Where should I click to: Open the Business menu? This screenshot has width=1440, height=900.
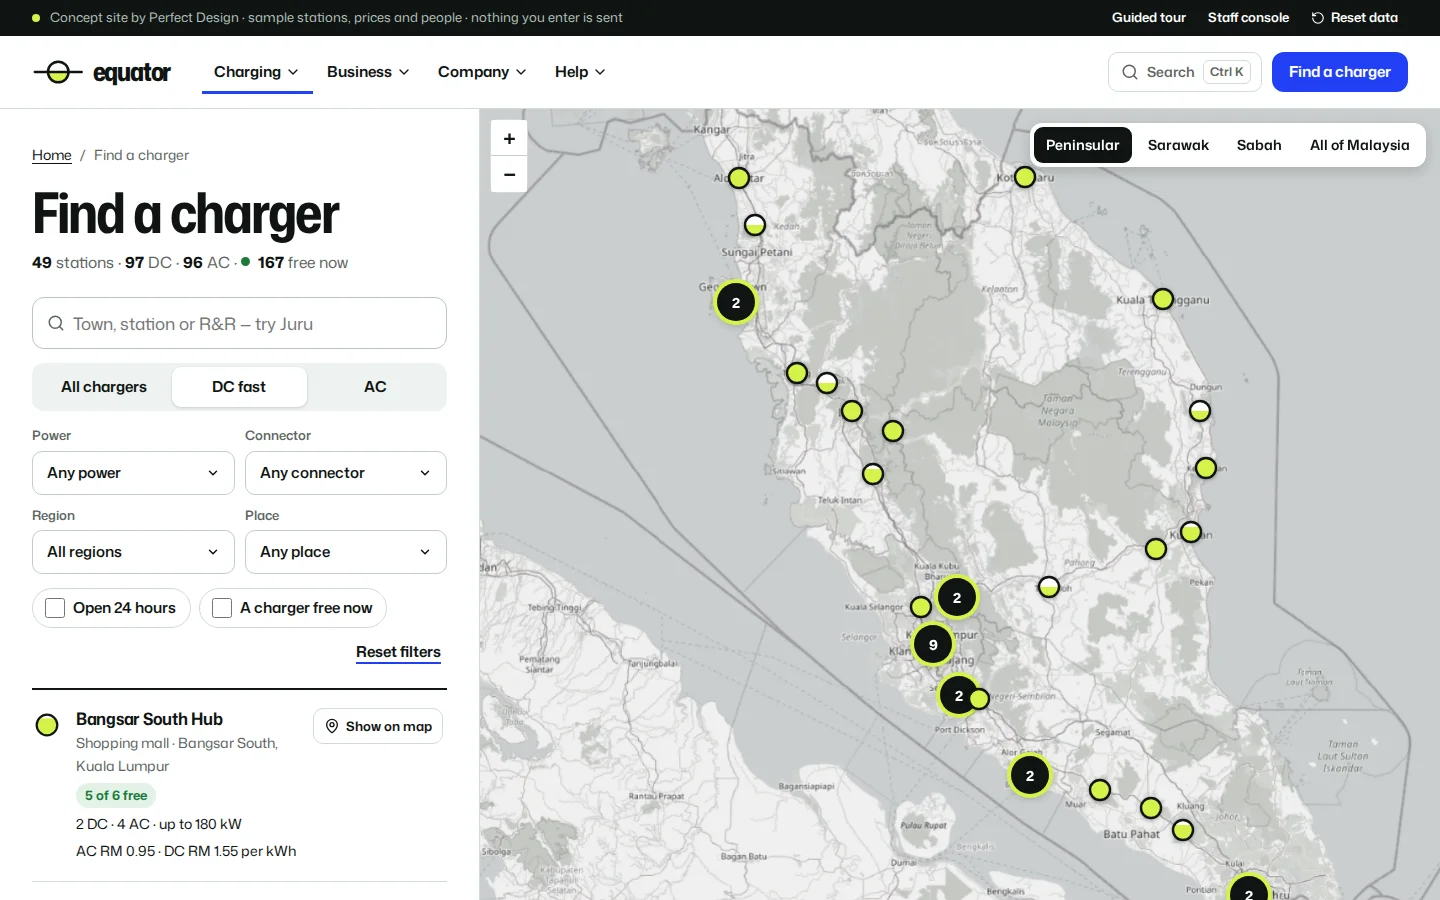click(x=368, y=72)
